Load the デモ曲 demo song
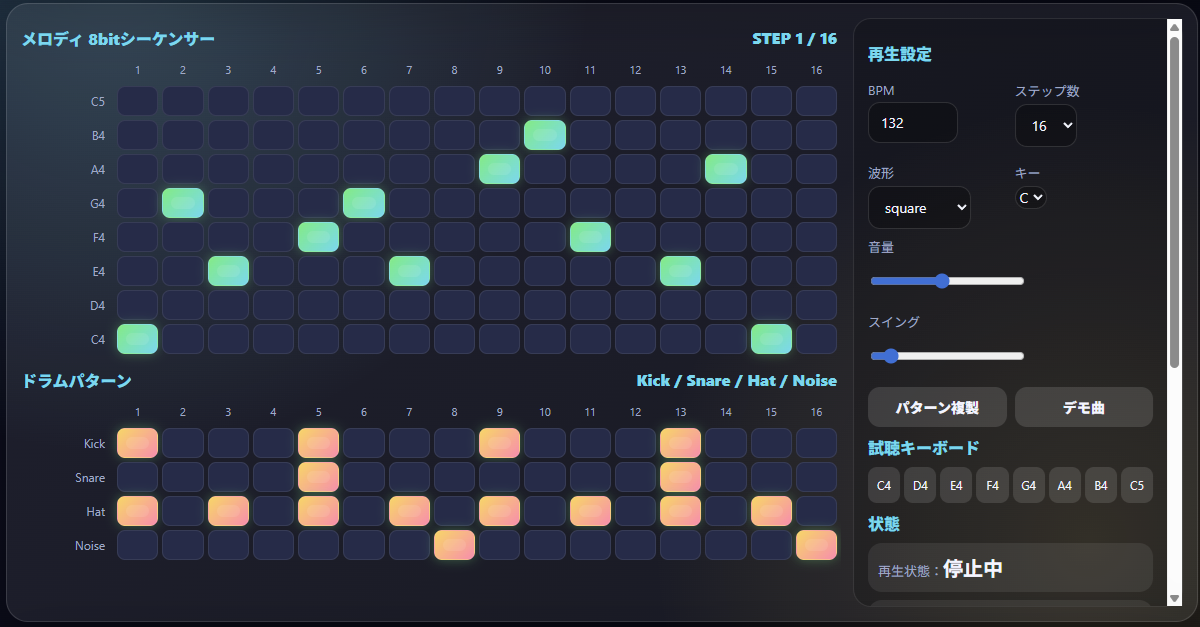 tap(1084, 408)
